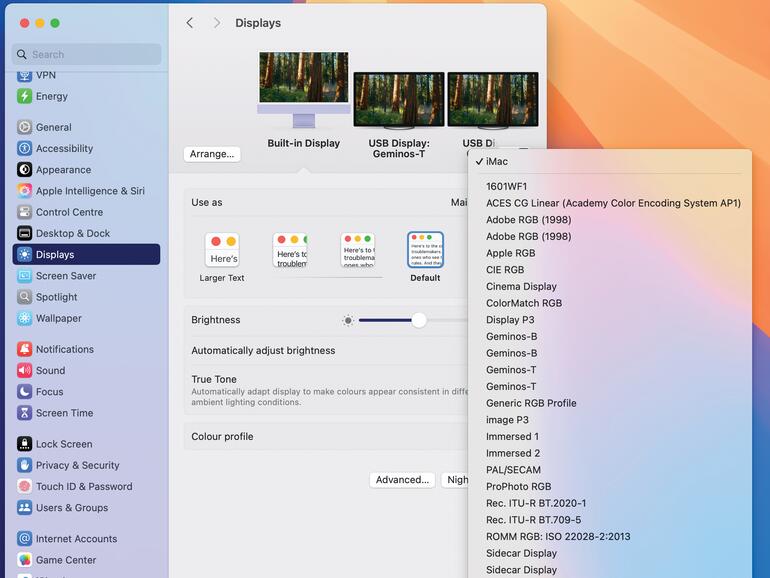Select Cinema Display menu entry

[521, 287]
